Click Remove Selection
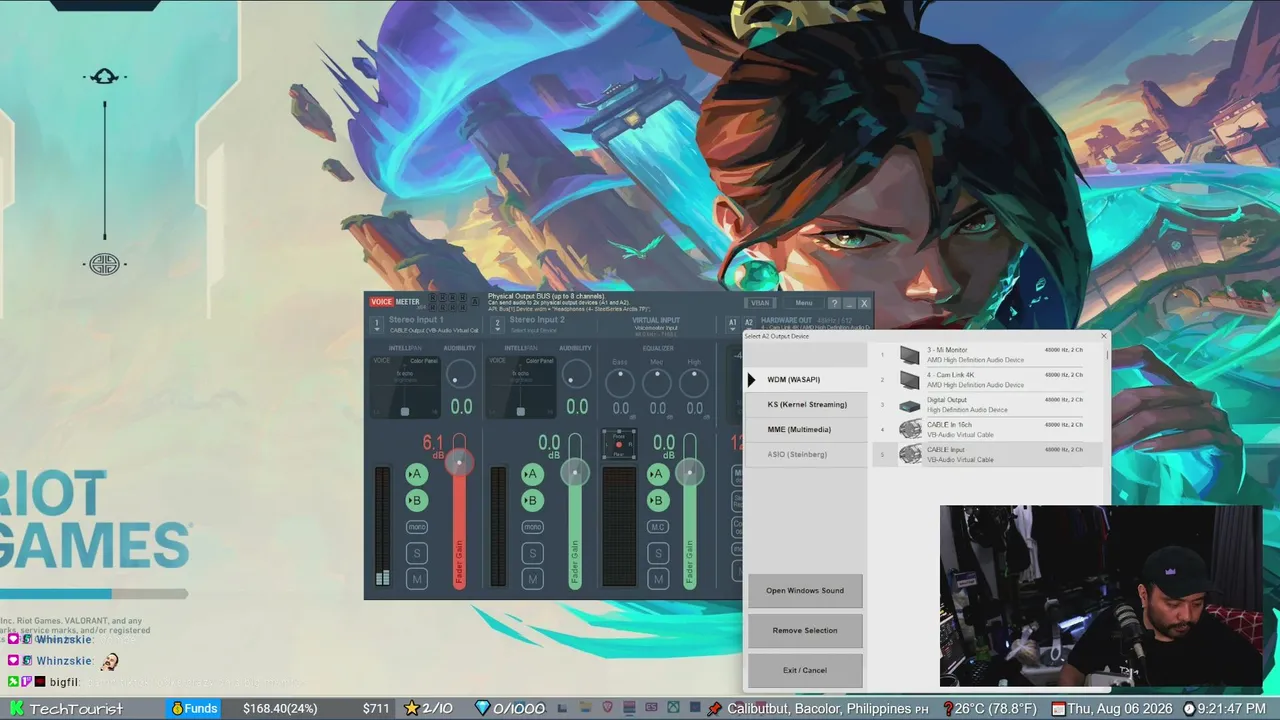Image resolution: width=1280 pixels, height=720 pixels. pos(805,631)
